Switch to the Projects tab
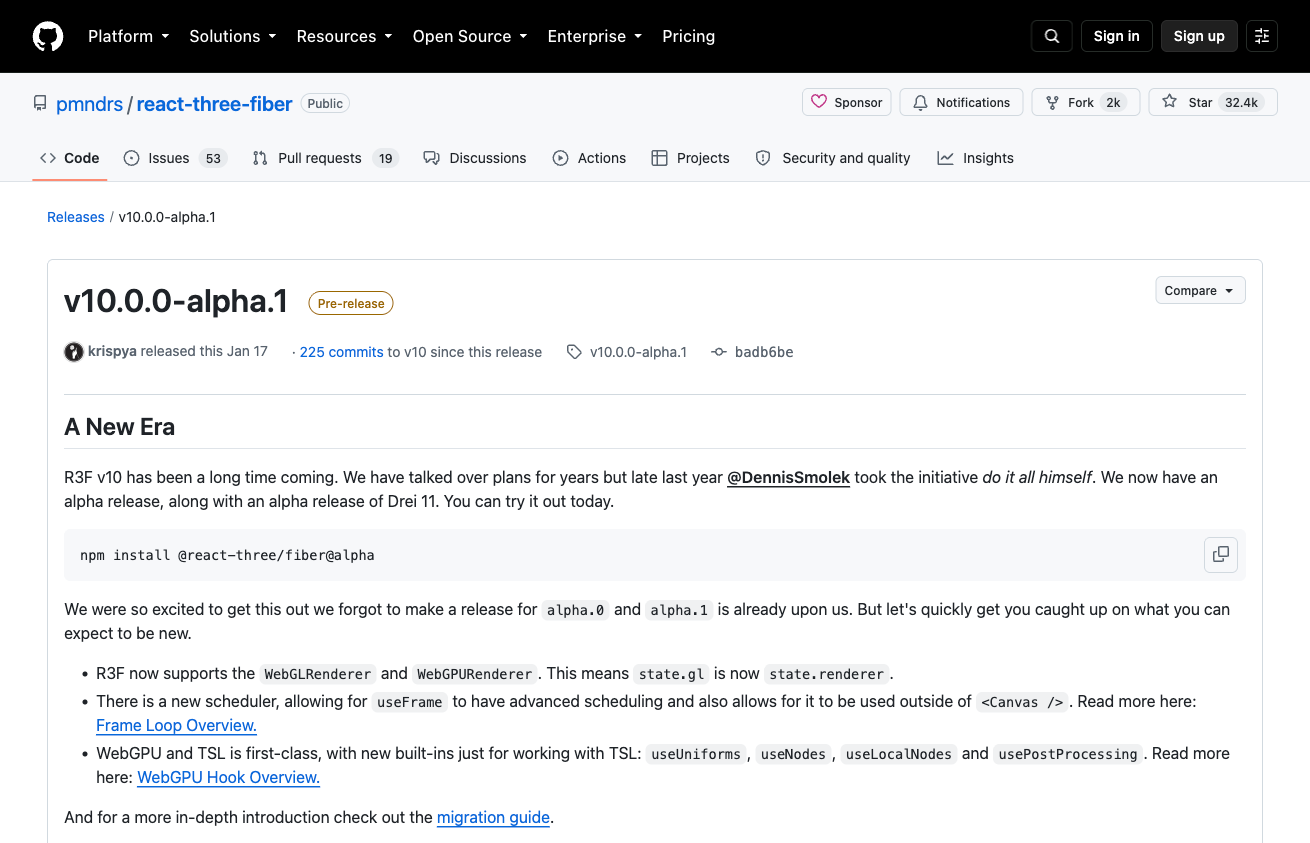 [x=690, y=158]
